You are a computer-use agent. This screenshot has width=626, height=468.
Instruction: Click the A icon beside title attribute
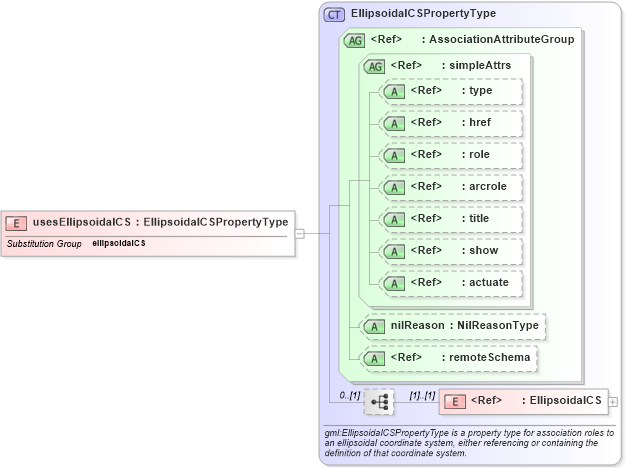[x=394, y=220]
